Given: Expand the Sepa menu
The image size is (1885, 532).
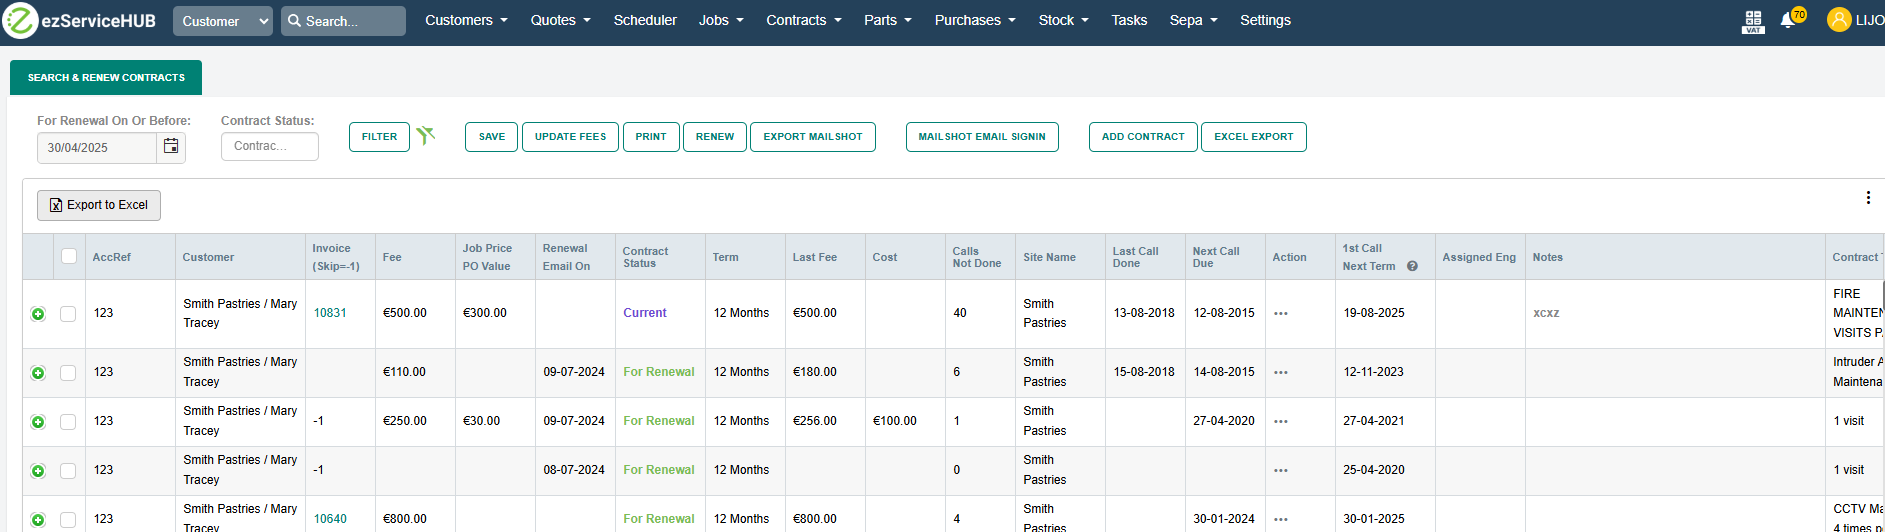Looking at the screenshot, I should [1193, 20].
